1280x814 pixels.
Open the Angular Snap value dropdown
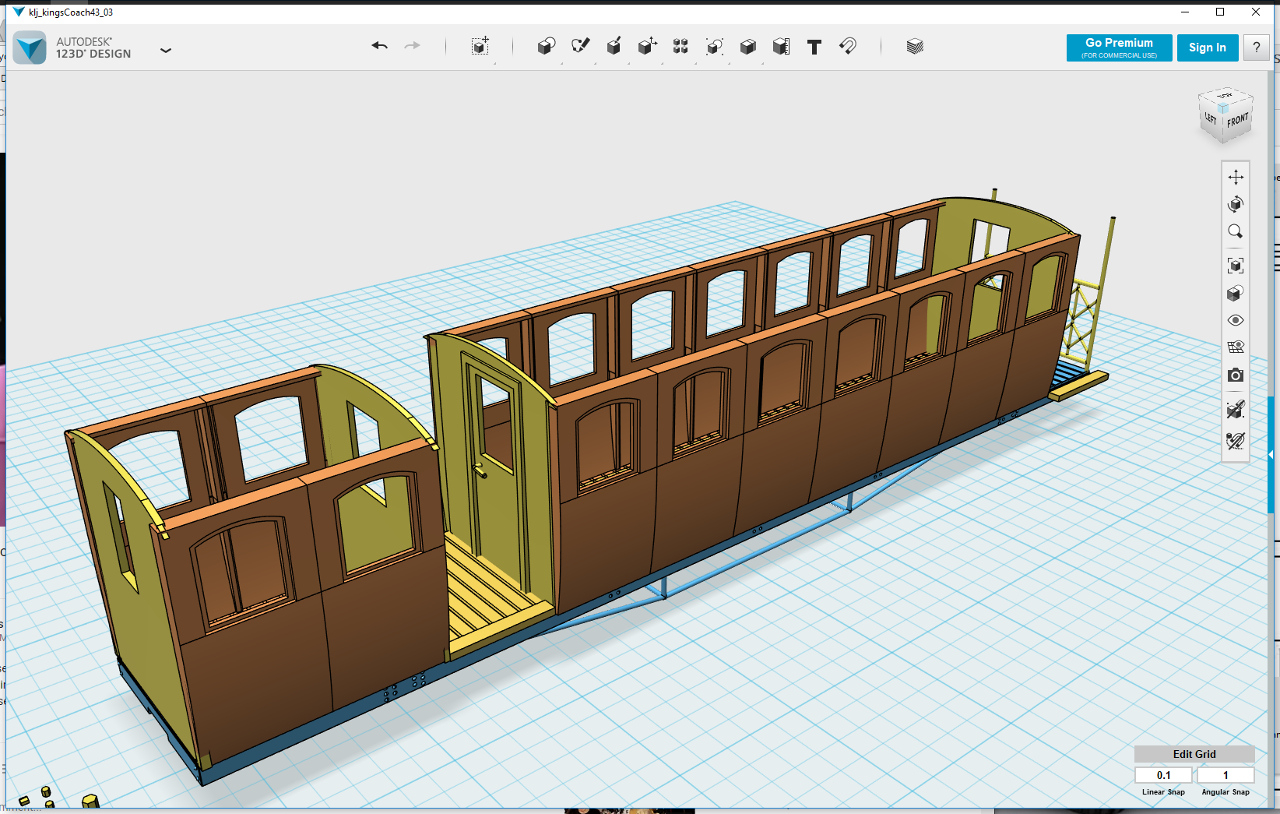click(1225, 775)
